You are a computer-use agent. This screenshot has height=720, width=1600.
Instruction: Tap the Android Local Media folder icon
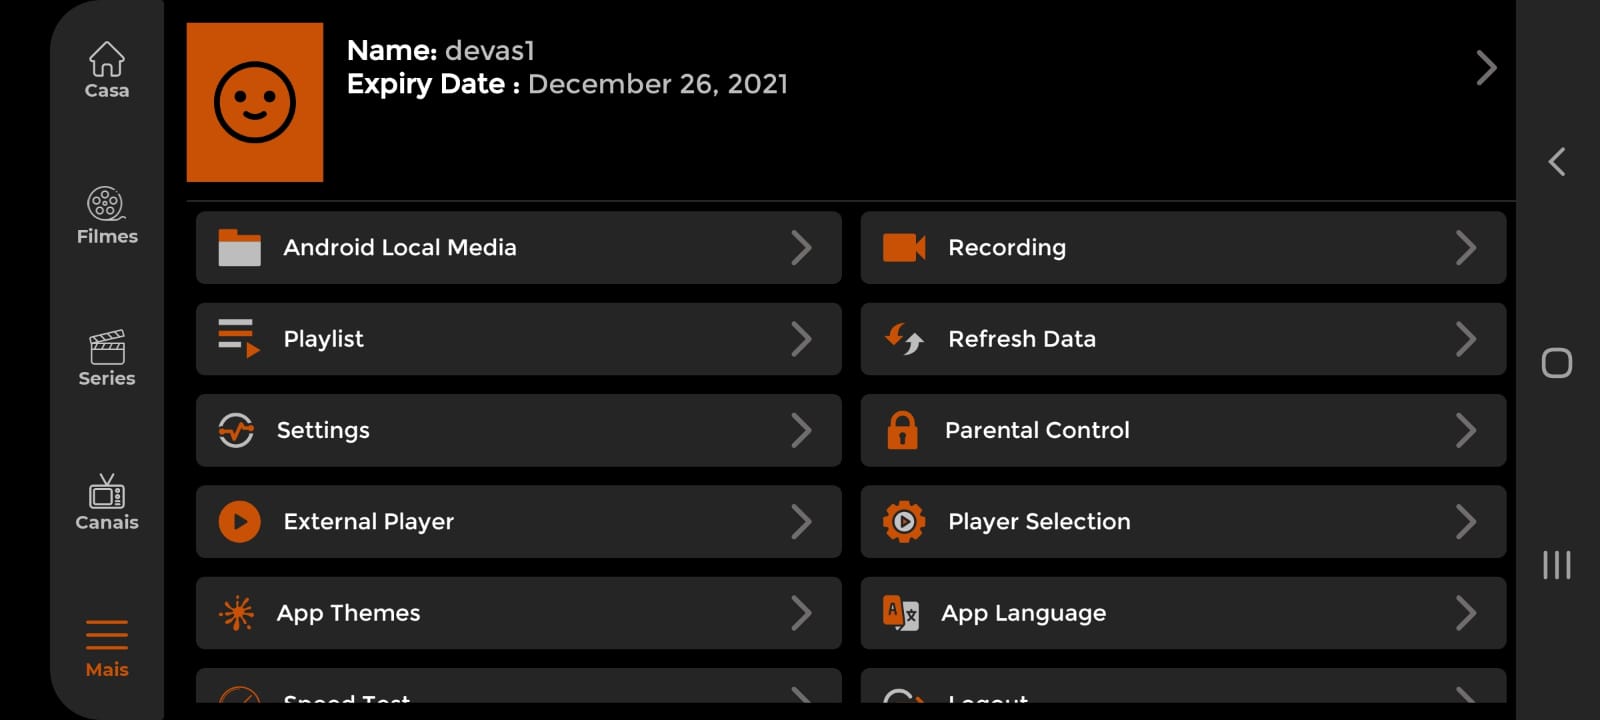(240, 248)
